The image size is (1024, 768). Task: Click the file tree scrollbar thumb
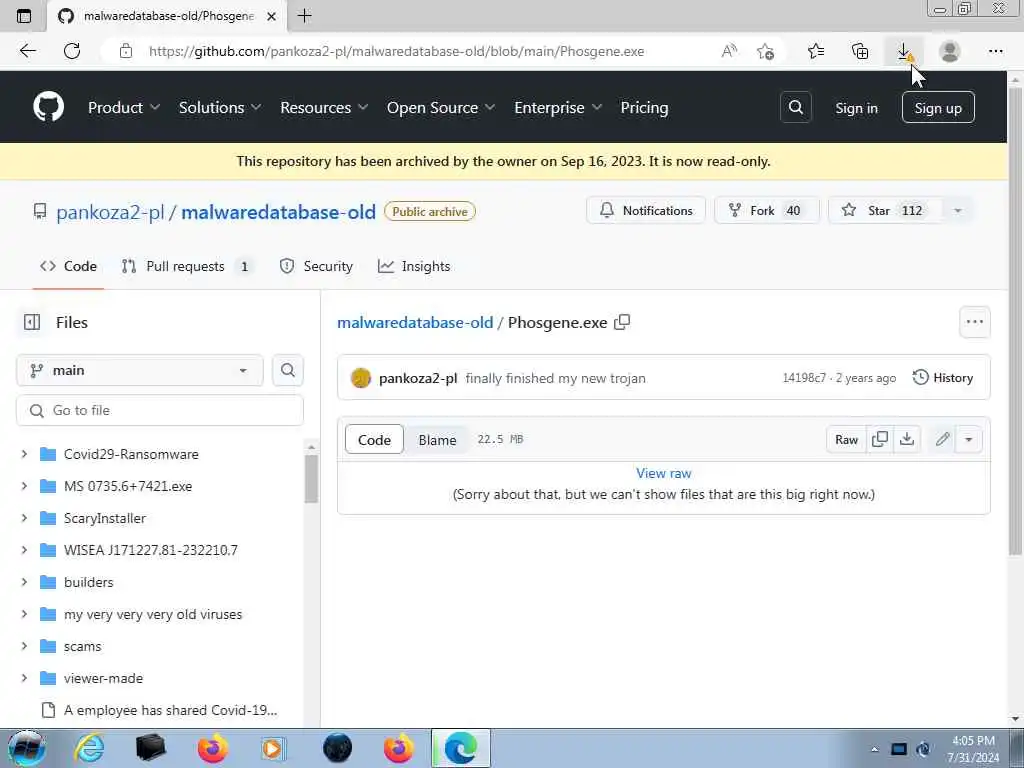(x=311, y=479)
